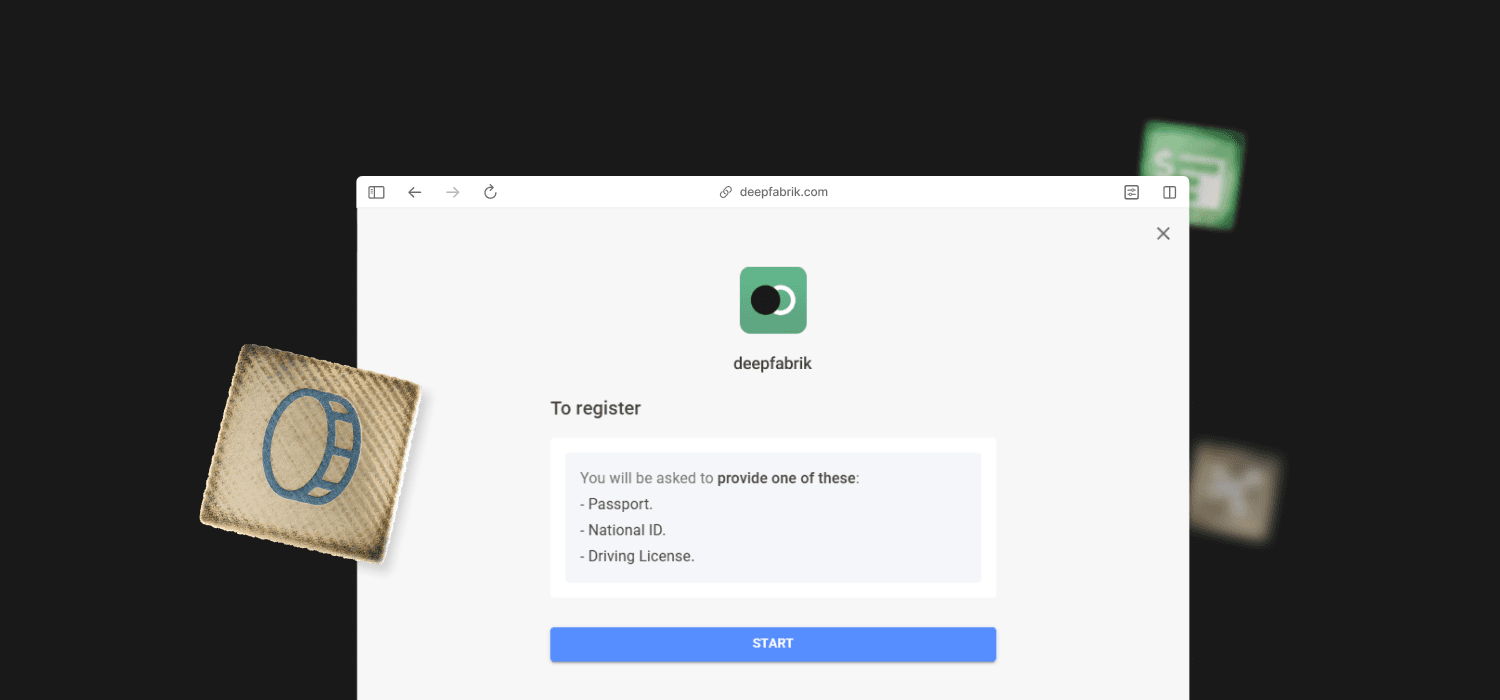
Task: Click the deepfabrik.com address bar
Action: [x=783, y=191]
